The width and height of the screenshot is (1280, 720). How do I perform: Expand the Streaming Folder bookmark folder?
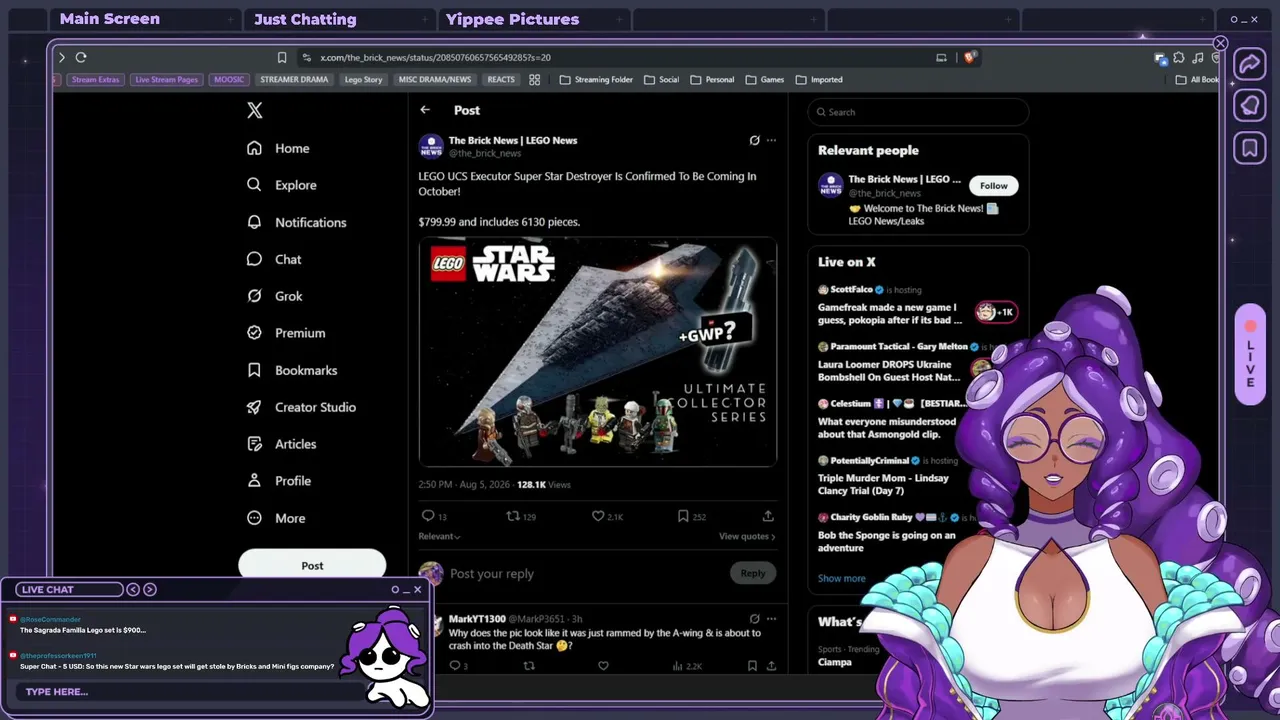[596, 80]
